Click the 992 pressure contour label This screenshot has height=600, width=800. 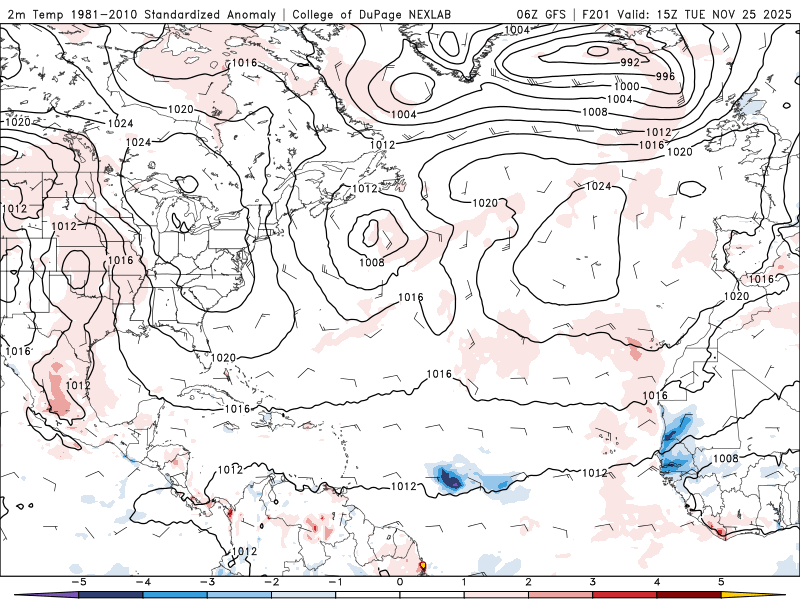tap(630, 62)
